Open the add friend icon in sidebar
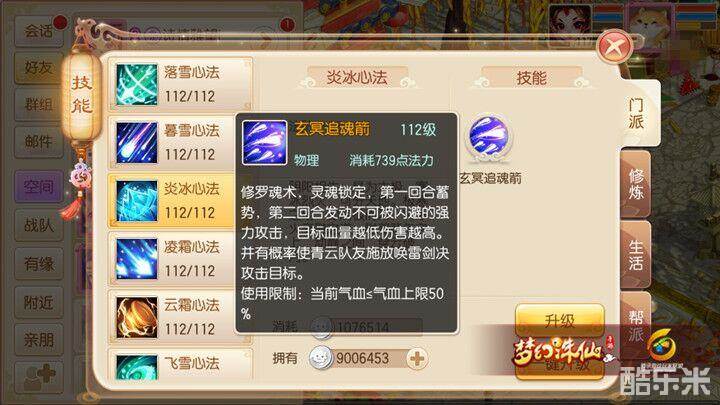The image size is (720, 405). [39, 377]
